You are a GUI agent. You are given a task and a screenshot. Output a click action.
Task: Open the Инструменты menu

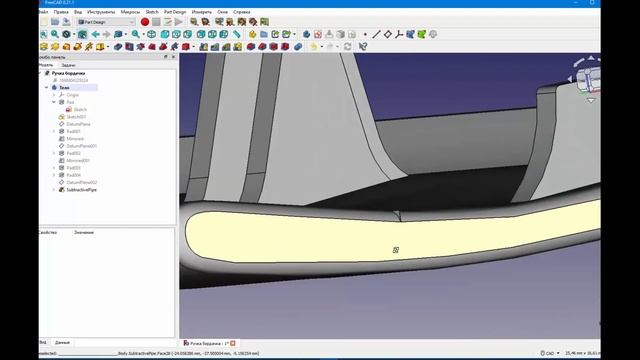tap(101, 12)
